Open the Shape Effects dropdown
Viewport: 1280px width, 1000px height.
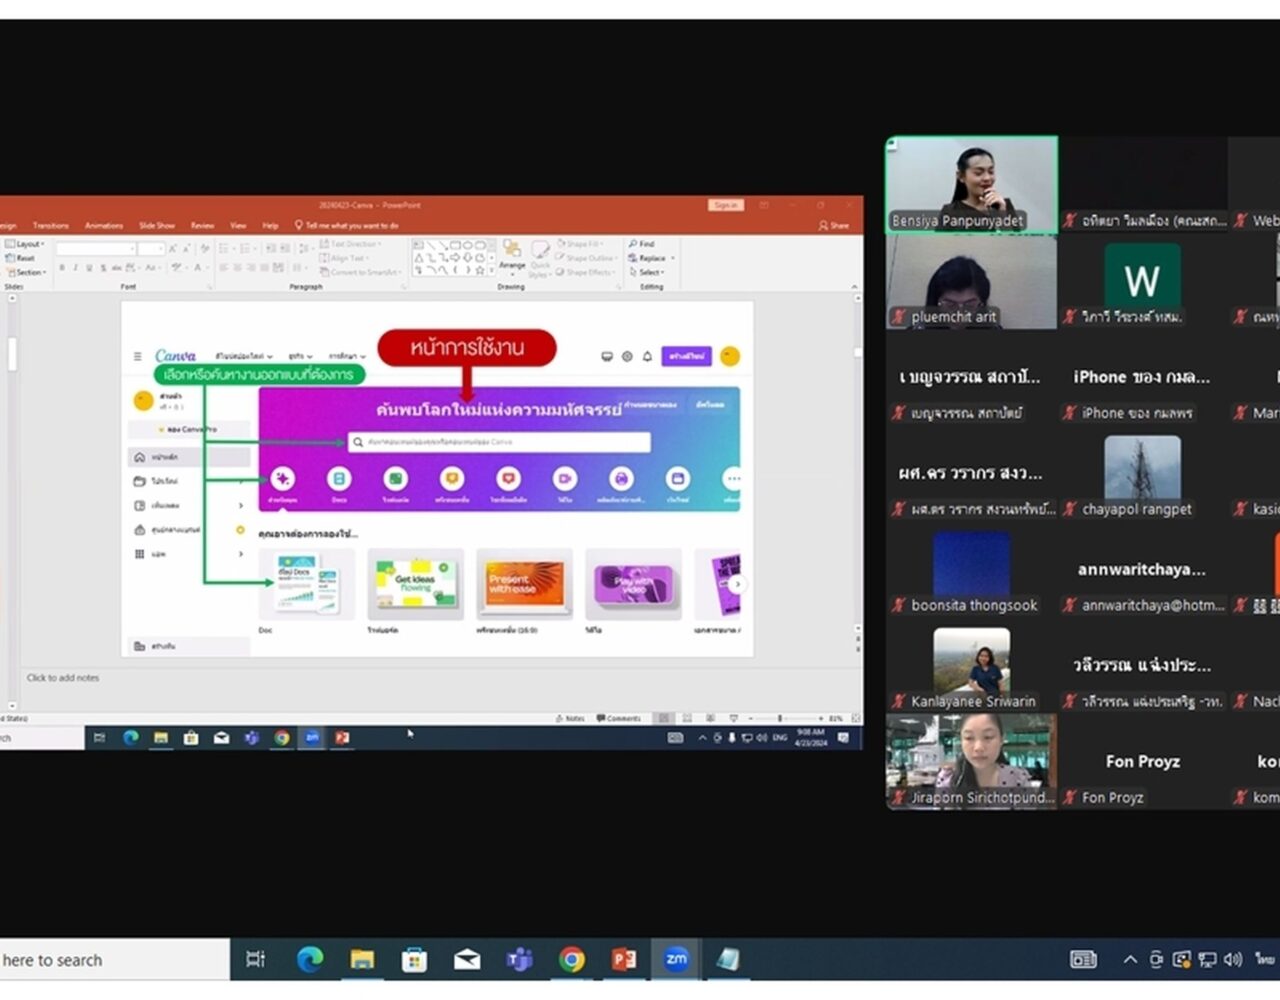(x=587, y=272)
